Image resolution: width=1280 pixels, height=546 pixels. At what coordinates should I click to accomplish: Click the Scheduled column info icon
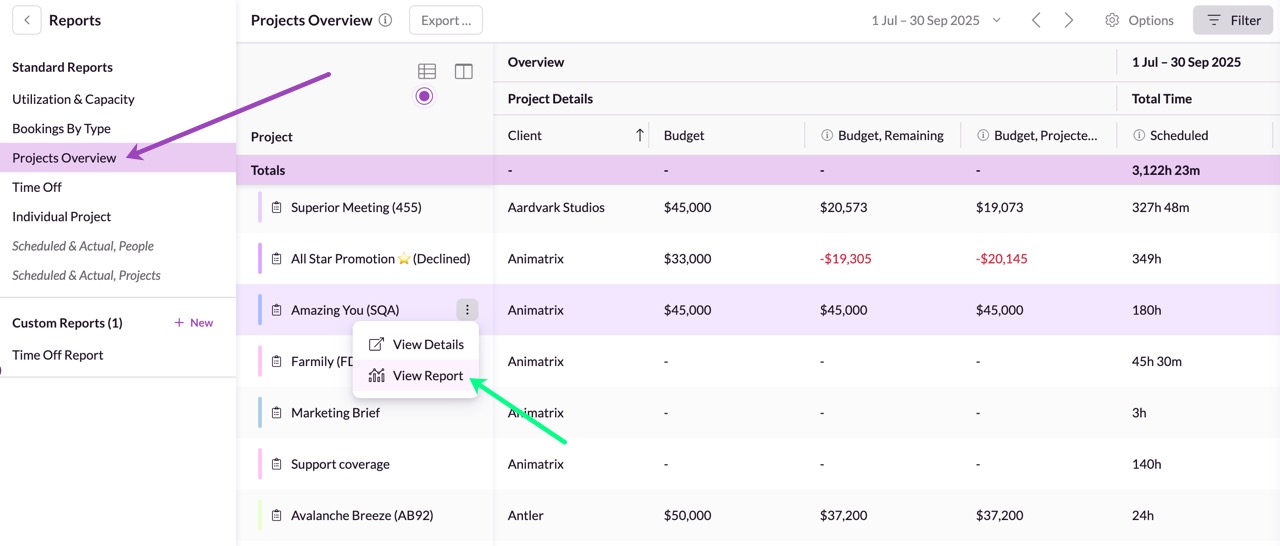tap(1139, 136)
